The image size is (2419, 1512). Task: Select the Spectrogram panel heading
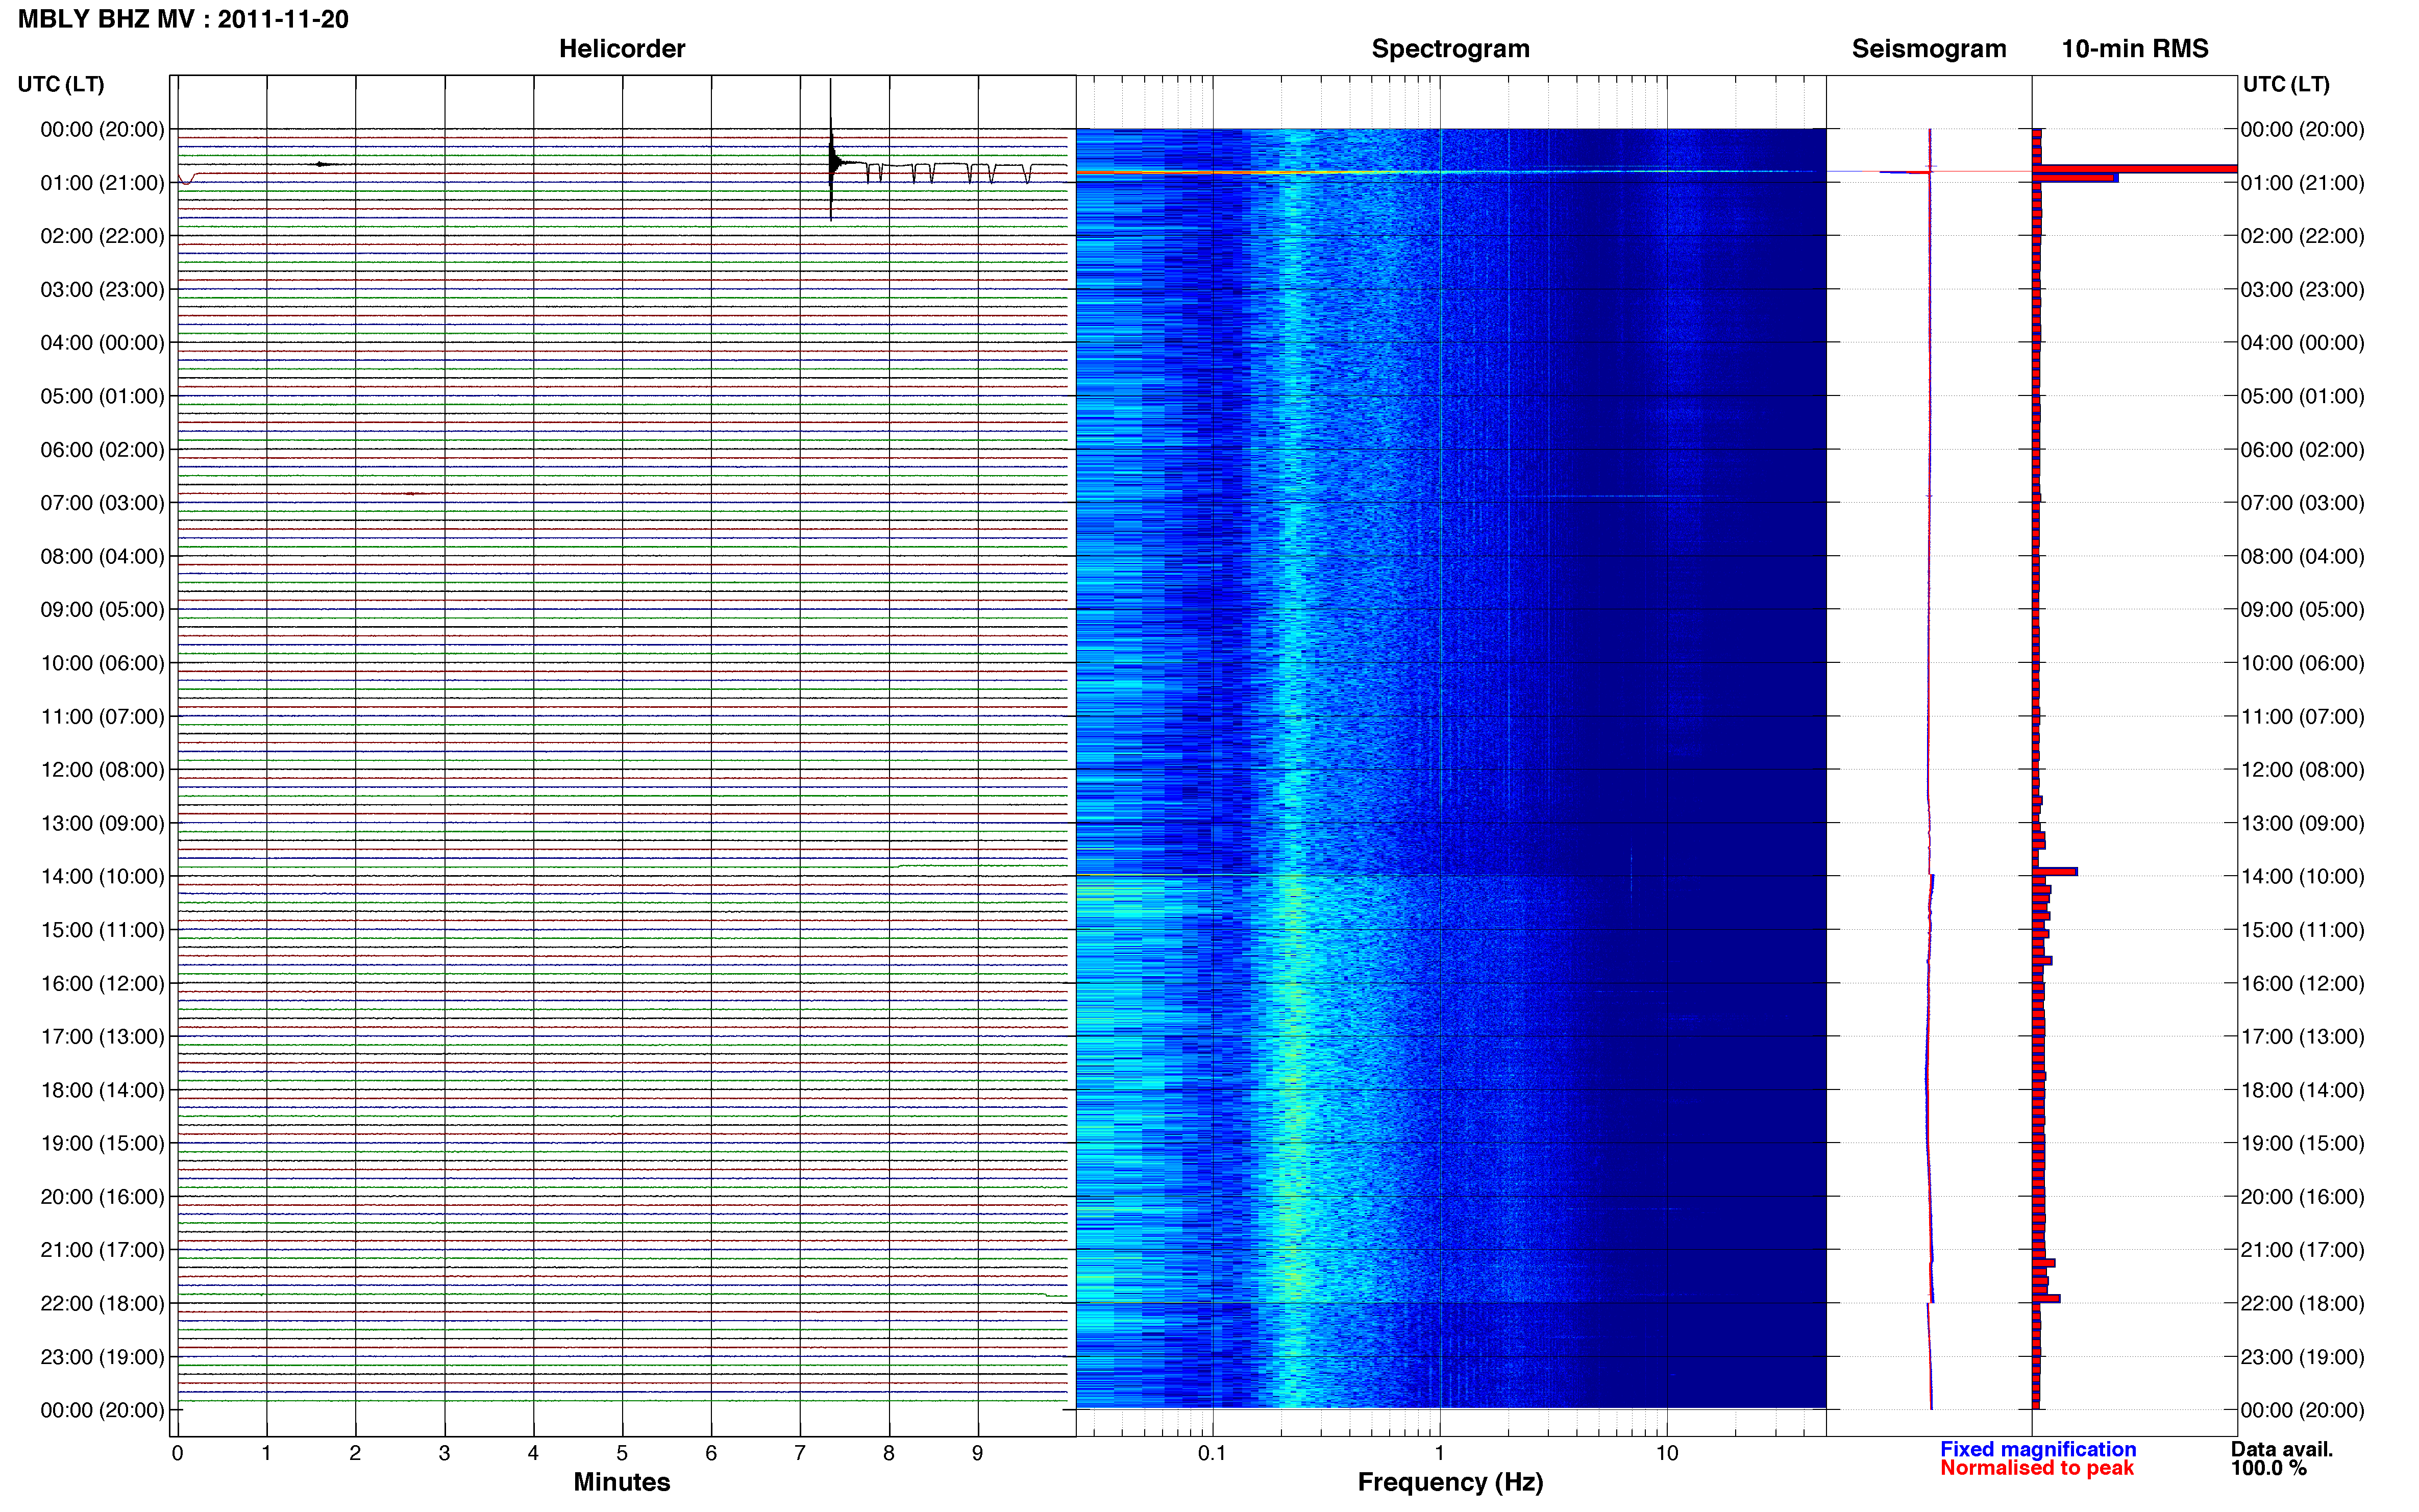coord(1450,49)
